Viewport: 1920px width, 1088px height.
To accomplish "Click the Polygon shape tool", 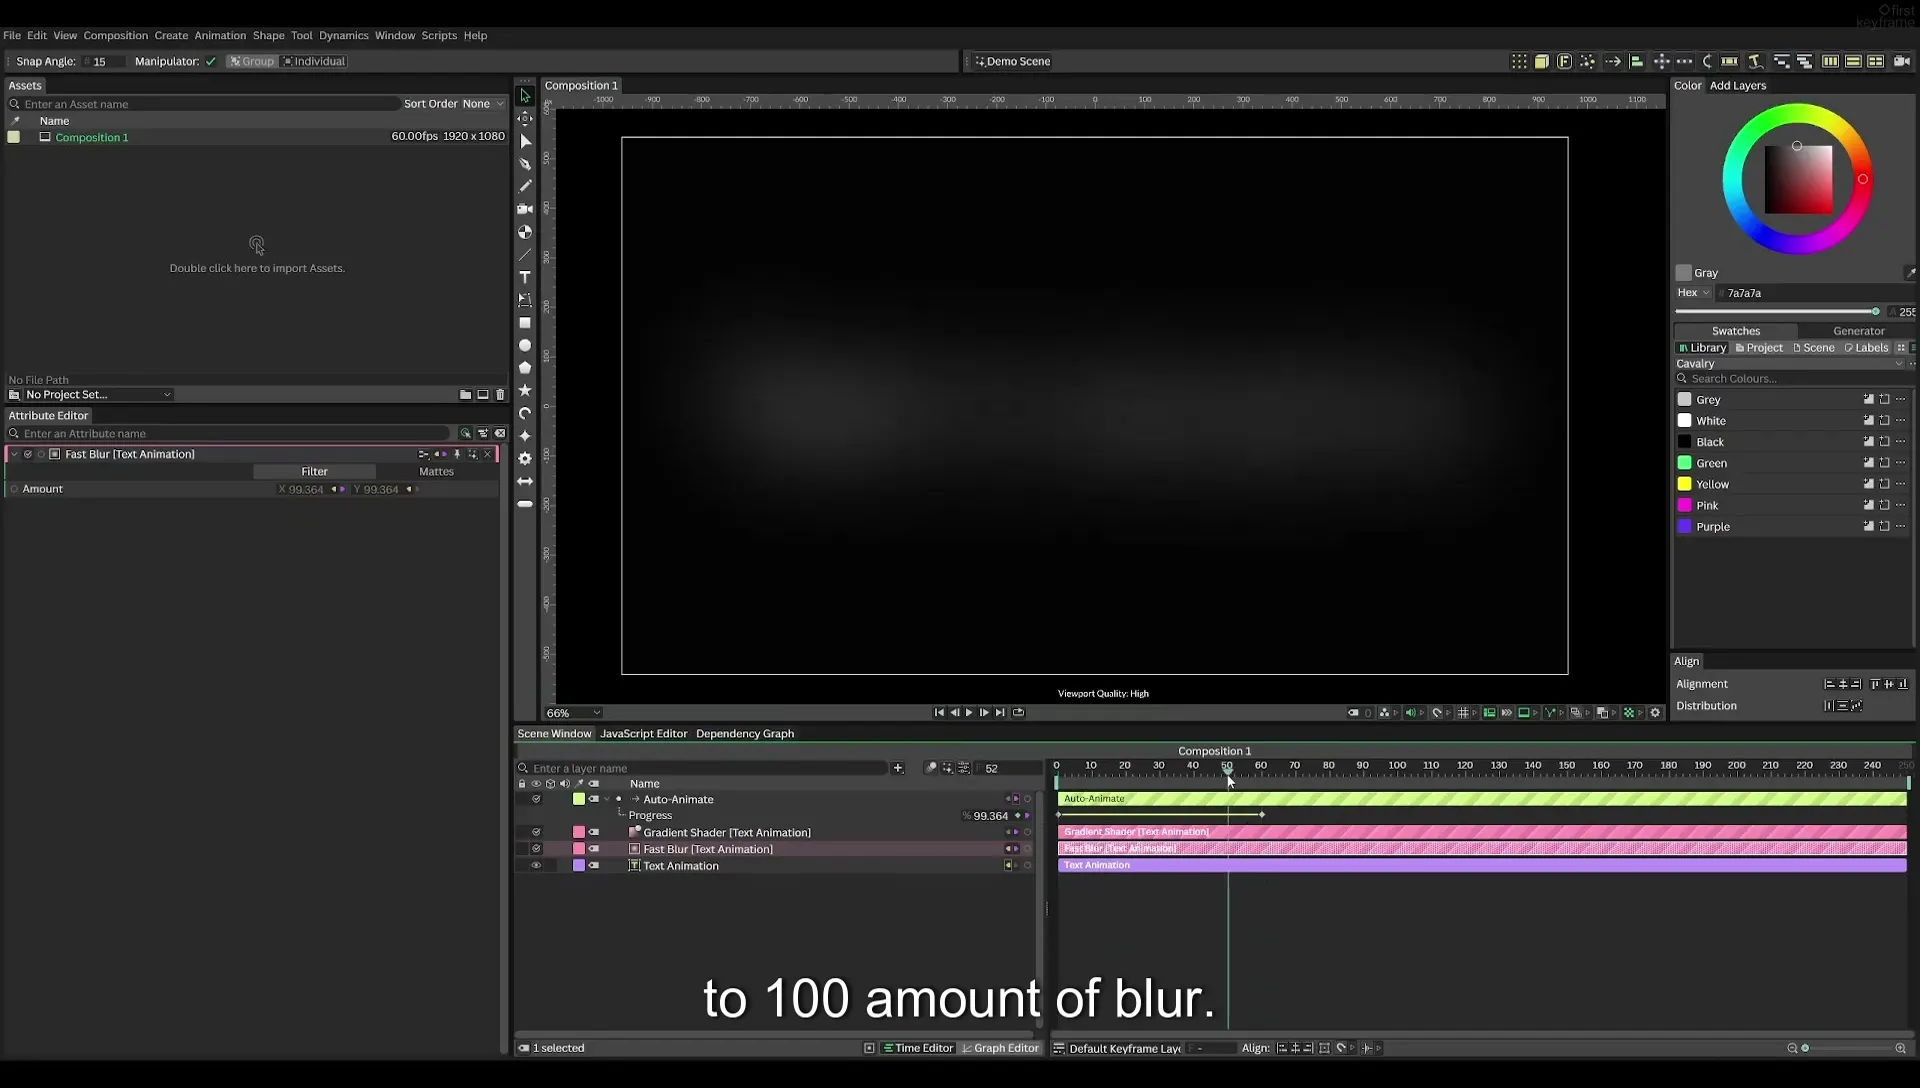I will 524,367.
